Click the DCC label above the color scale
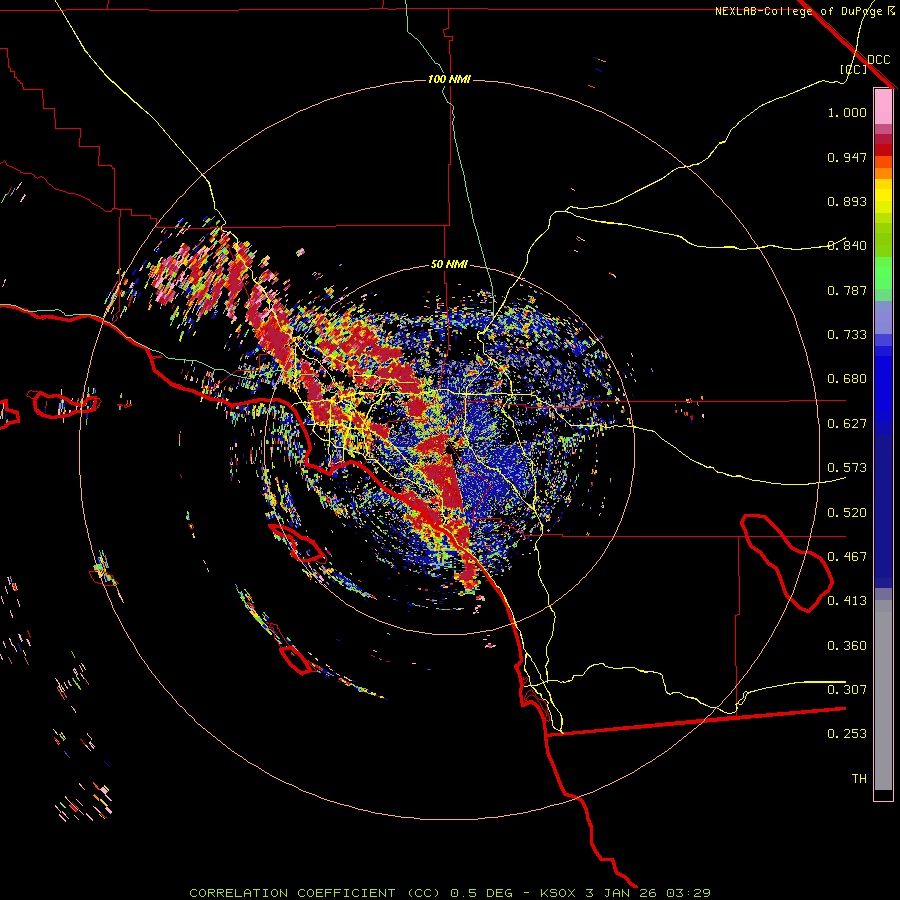Viewport: 900px width, 900px height. [879, 60]
